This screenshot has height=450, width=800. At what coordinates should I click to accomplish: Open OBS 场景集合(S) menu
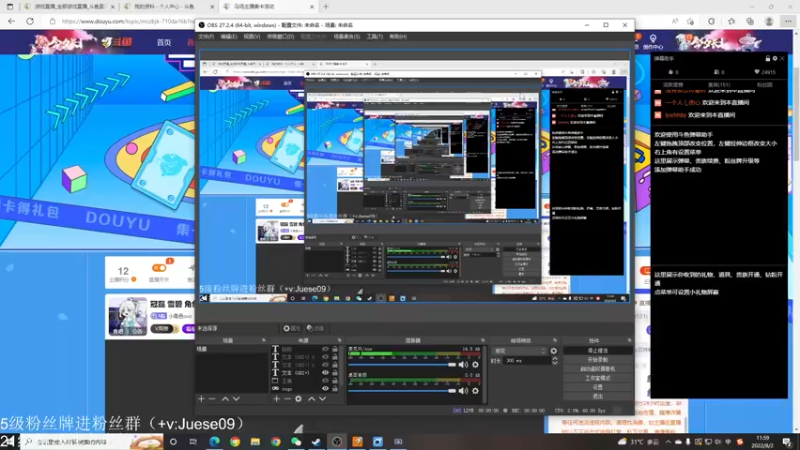click(346, 37)
